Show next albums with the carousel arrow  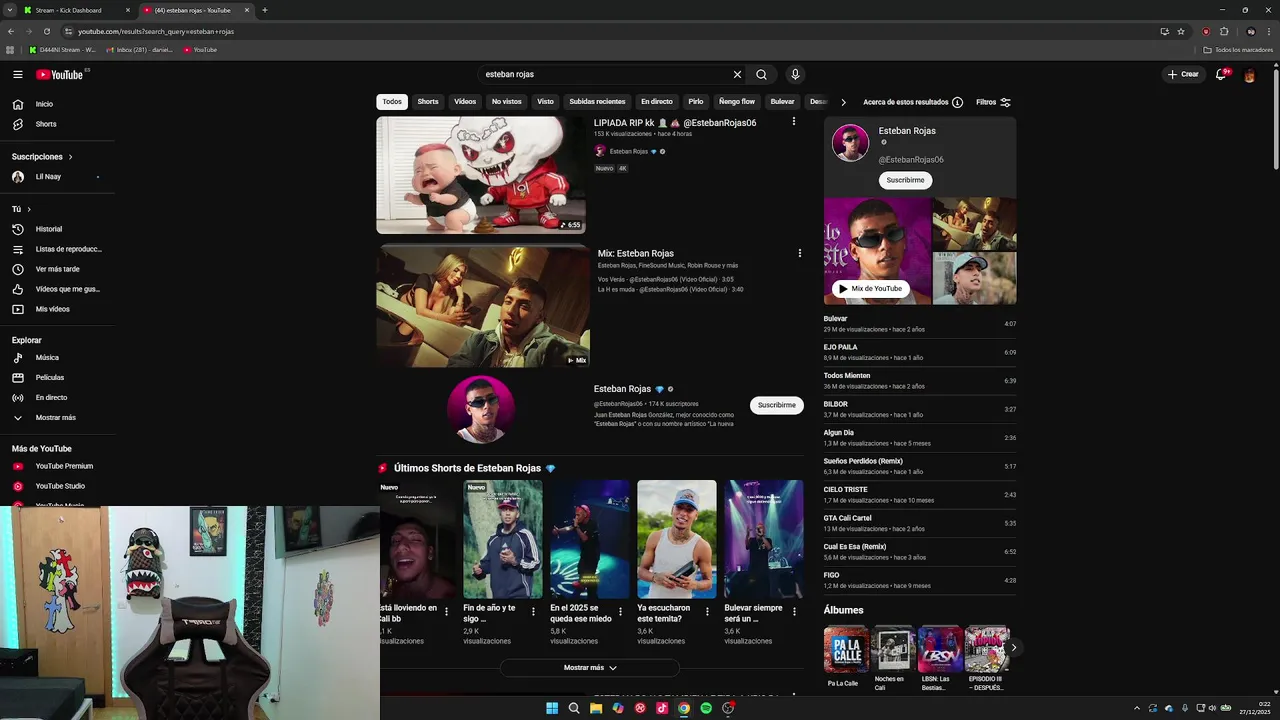(1013, 648)
